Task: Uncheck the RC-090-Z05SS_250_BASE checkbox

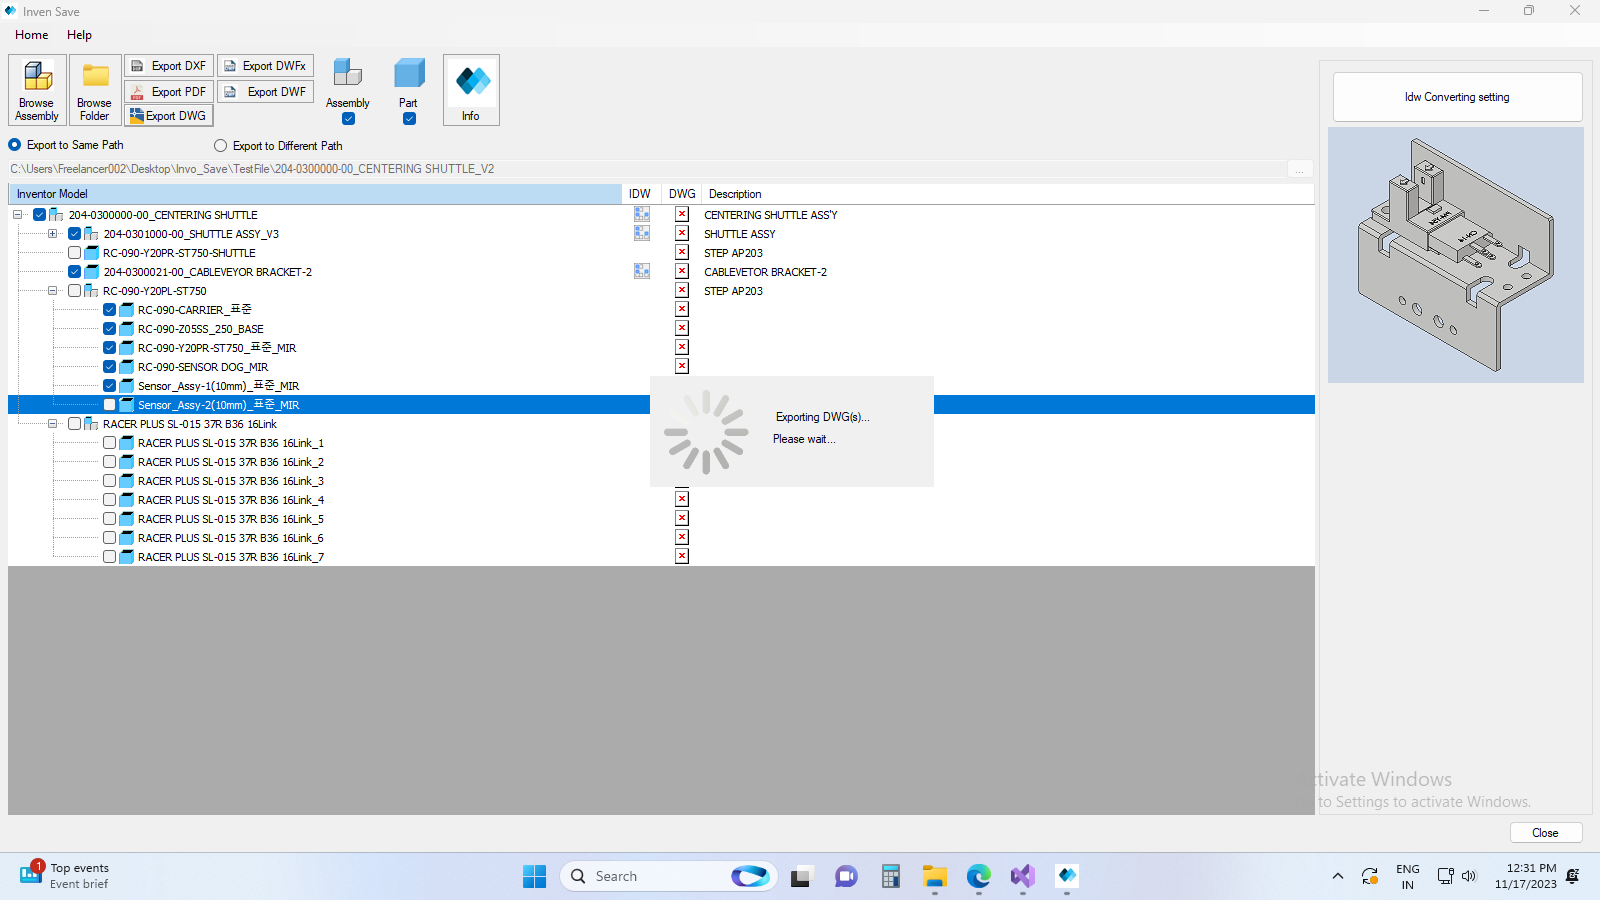Action: (110, 329)
